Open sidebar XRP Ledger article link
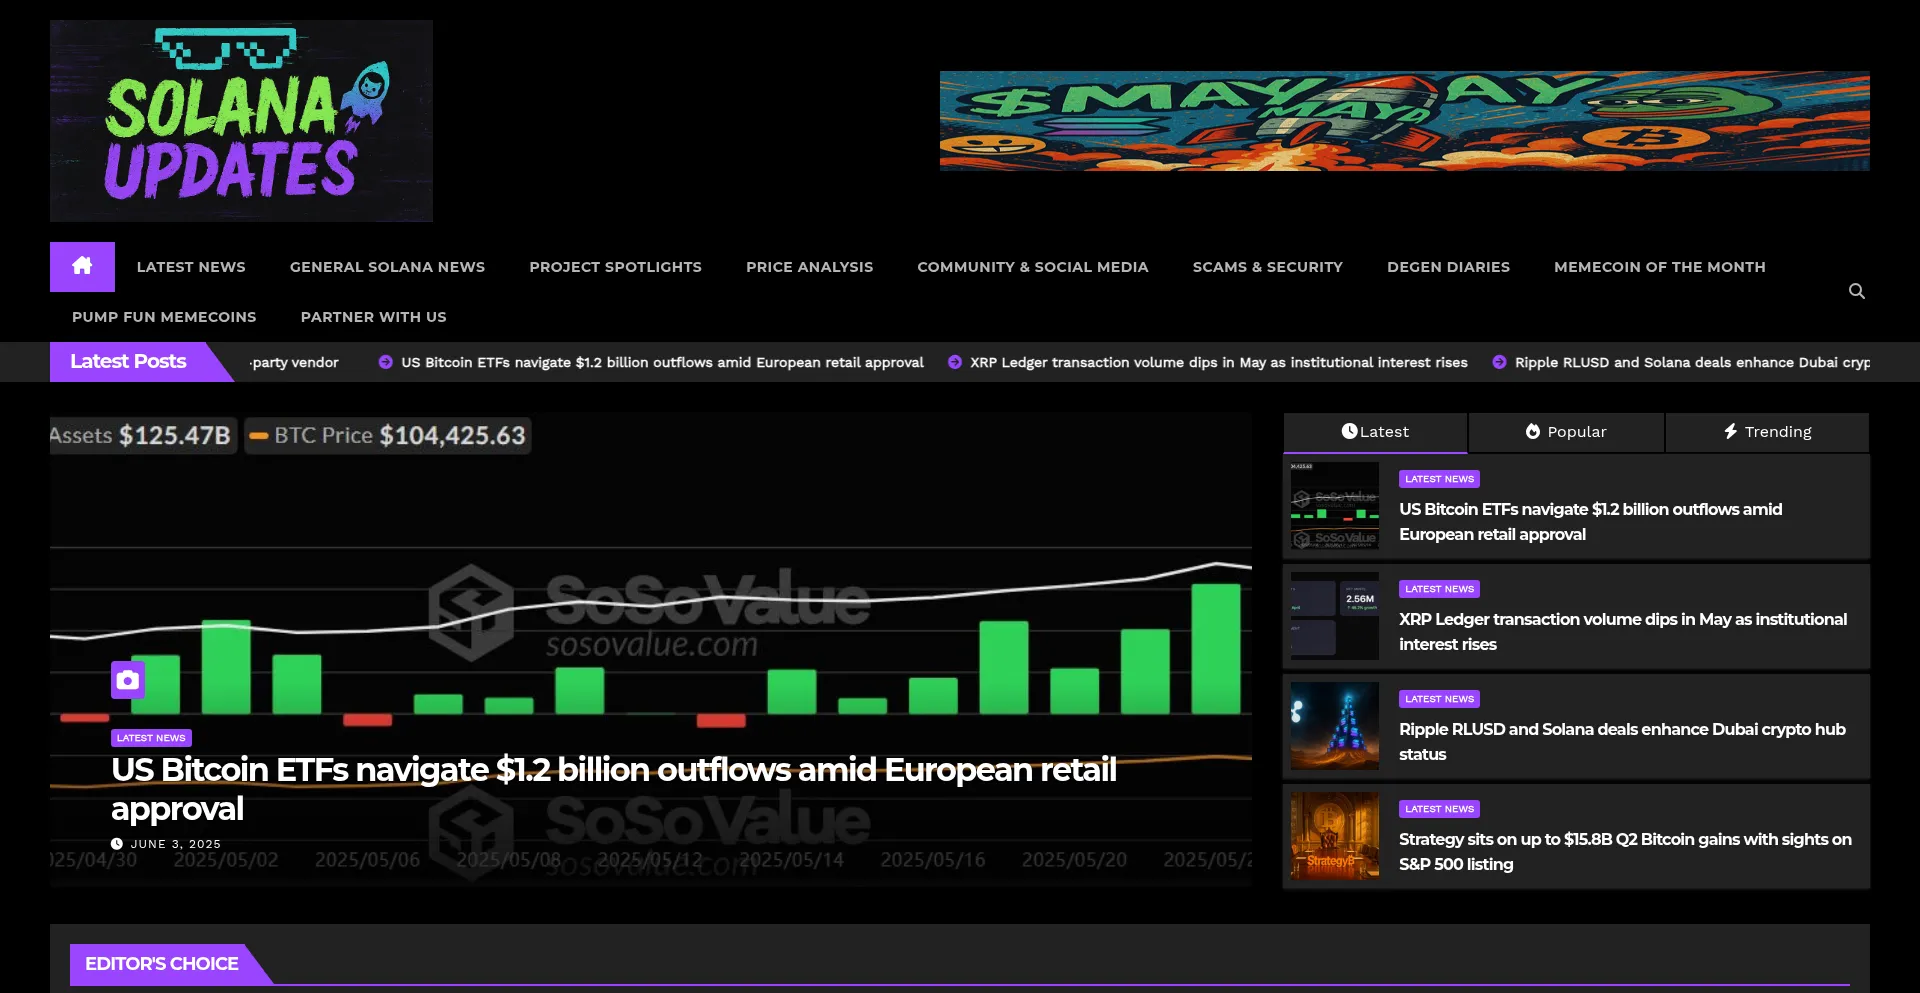The width and height of the screenshot is (1920, 993). 1622,631
